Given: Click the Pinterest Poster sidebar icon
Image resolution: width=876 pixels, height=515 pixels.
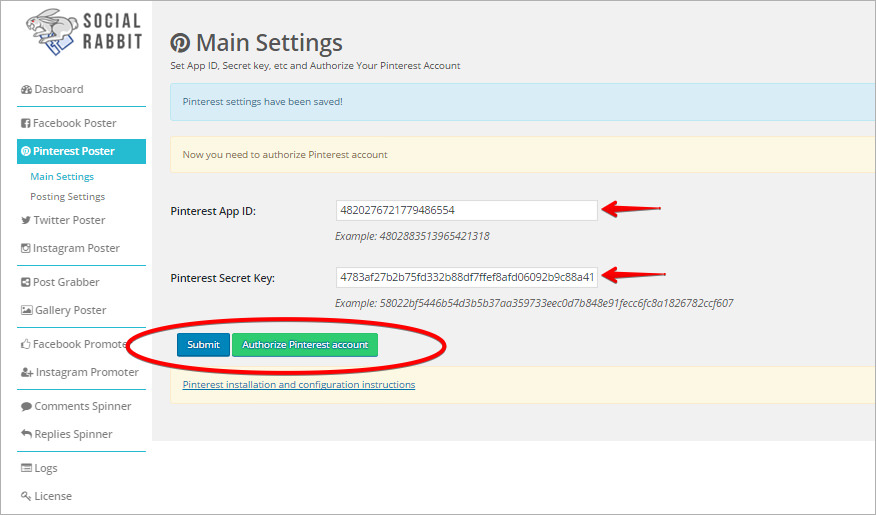Looking at the screenshot, I should pos(26,151).
